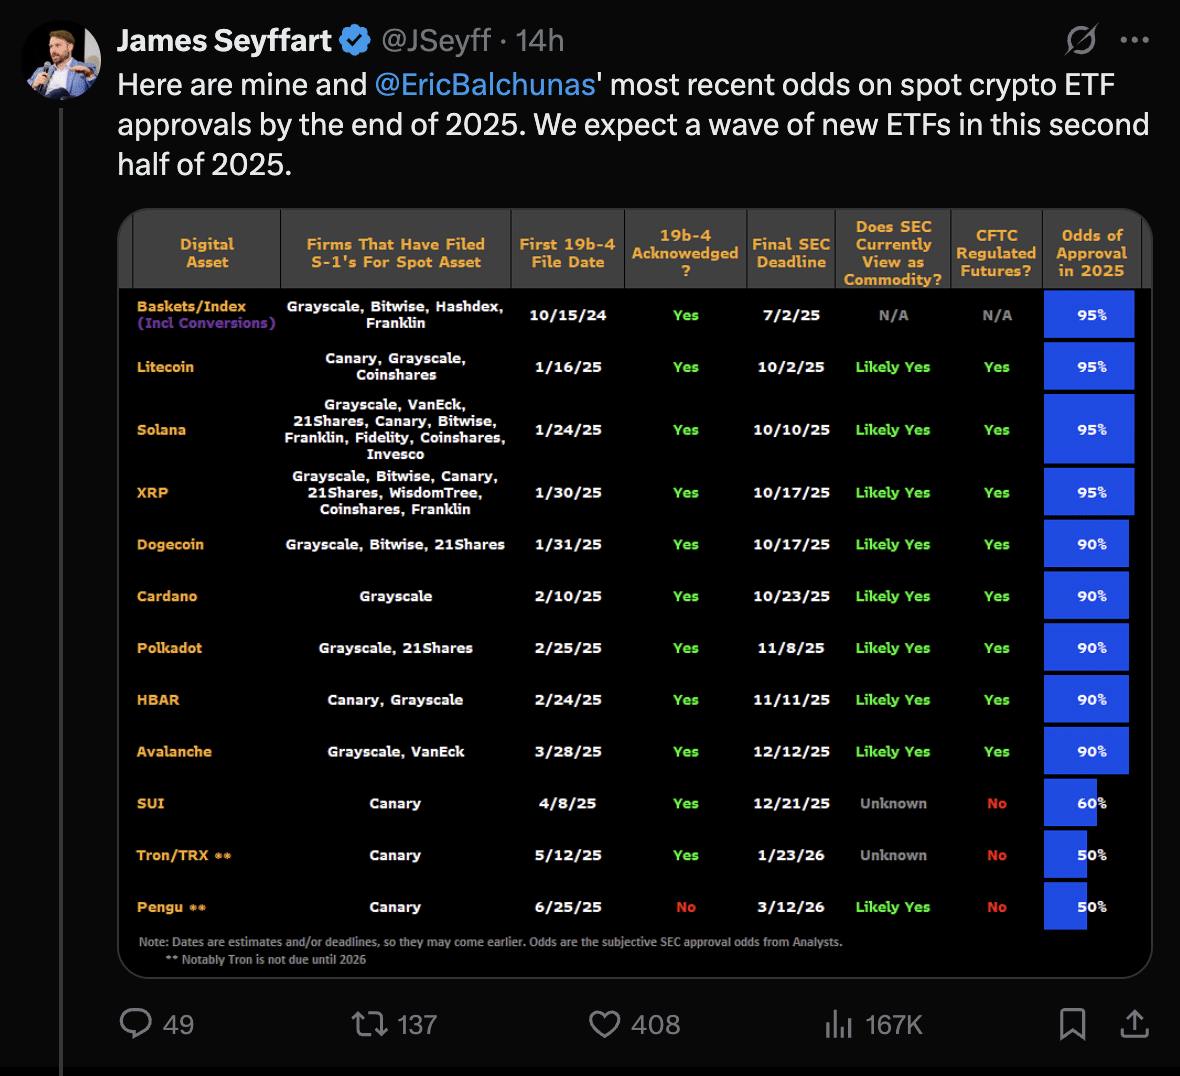Click the 7/2/25 deadline cell
This screenshot has height=1076, width=1180.
(791, 315)
